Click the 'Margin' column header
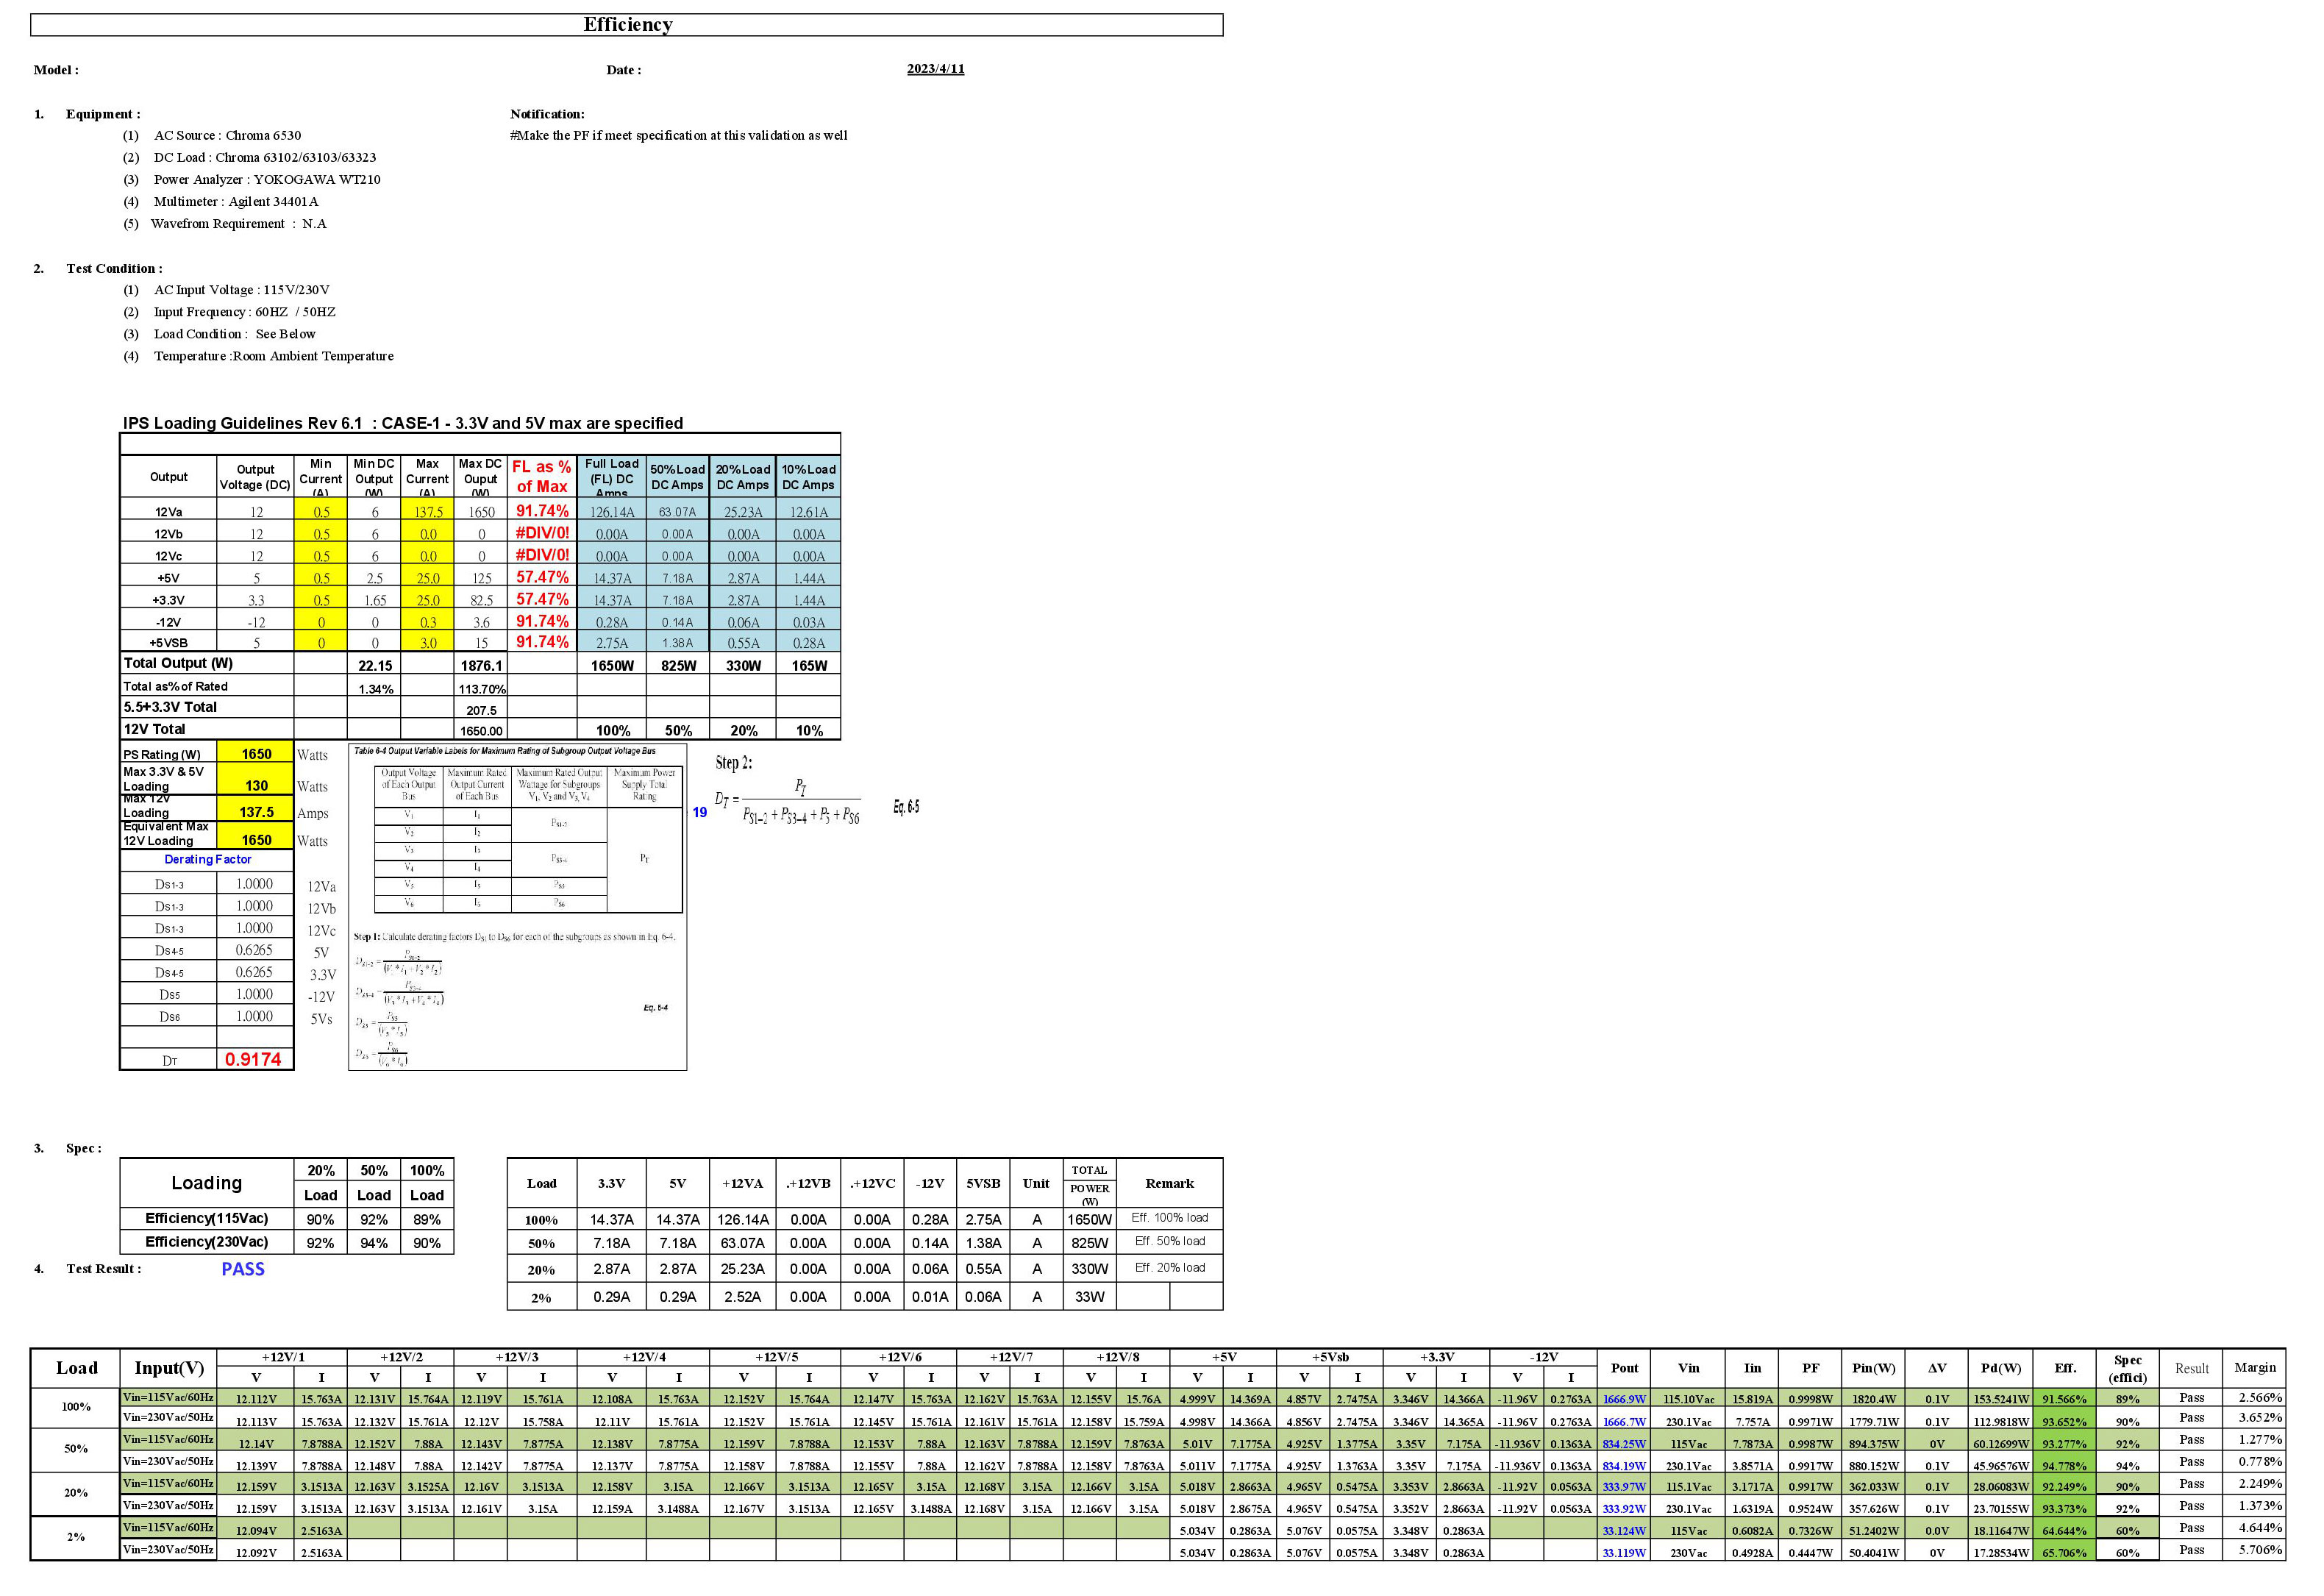 pyautogui.click(x=2254, y=1368)
